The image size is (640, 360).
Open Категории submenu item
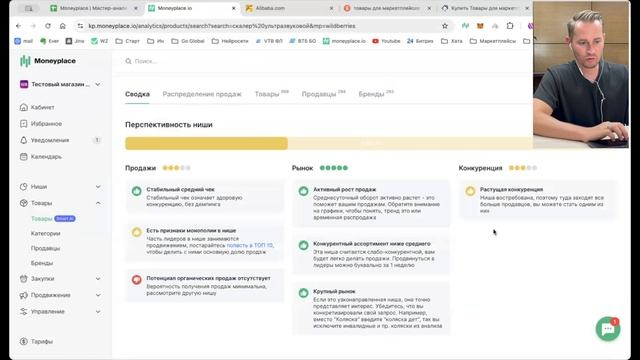point(45,233)
